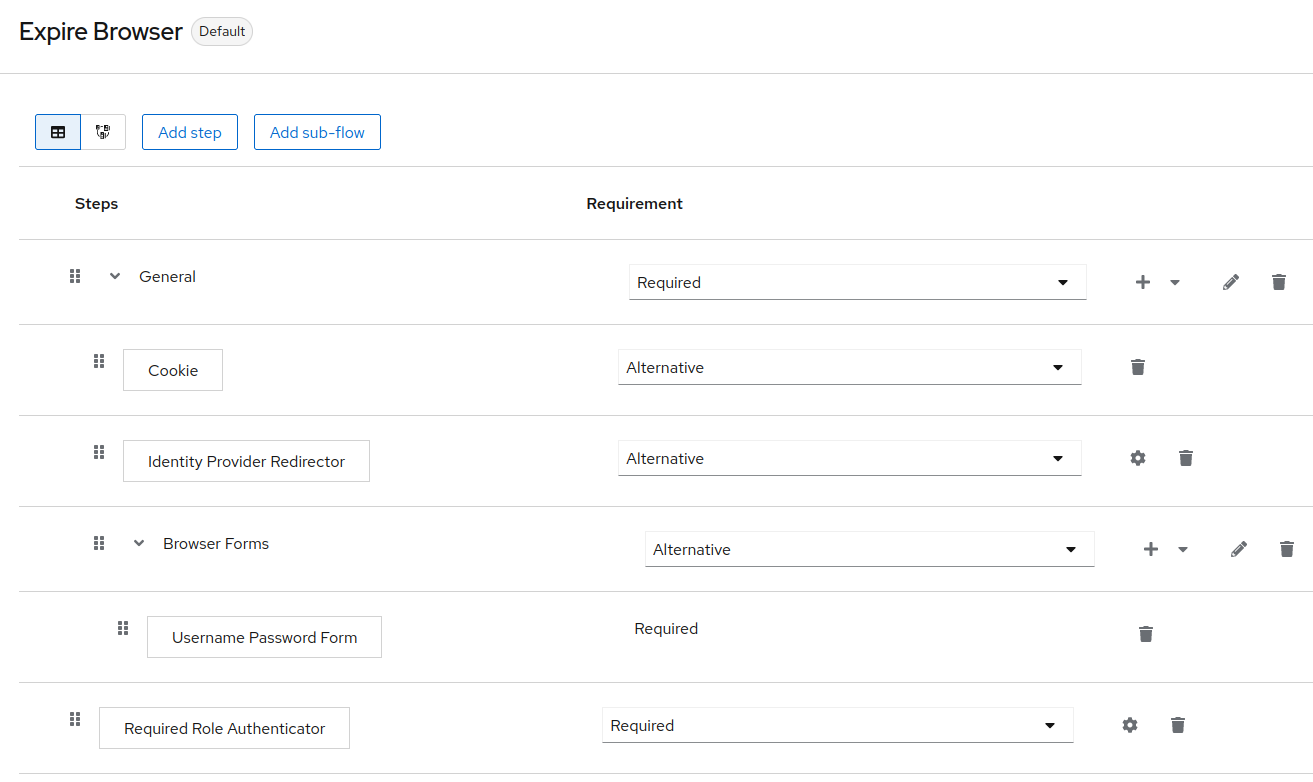The height and width of the screenshot is (782, 1313).
Task: Open Browser Forms requirement dropdown
Action: point(869,550)
